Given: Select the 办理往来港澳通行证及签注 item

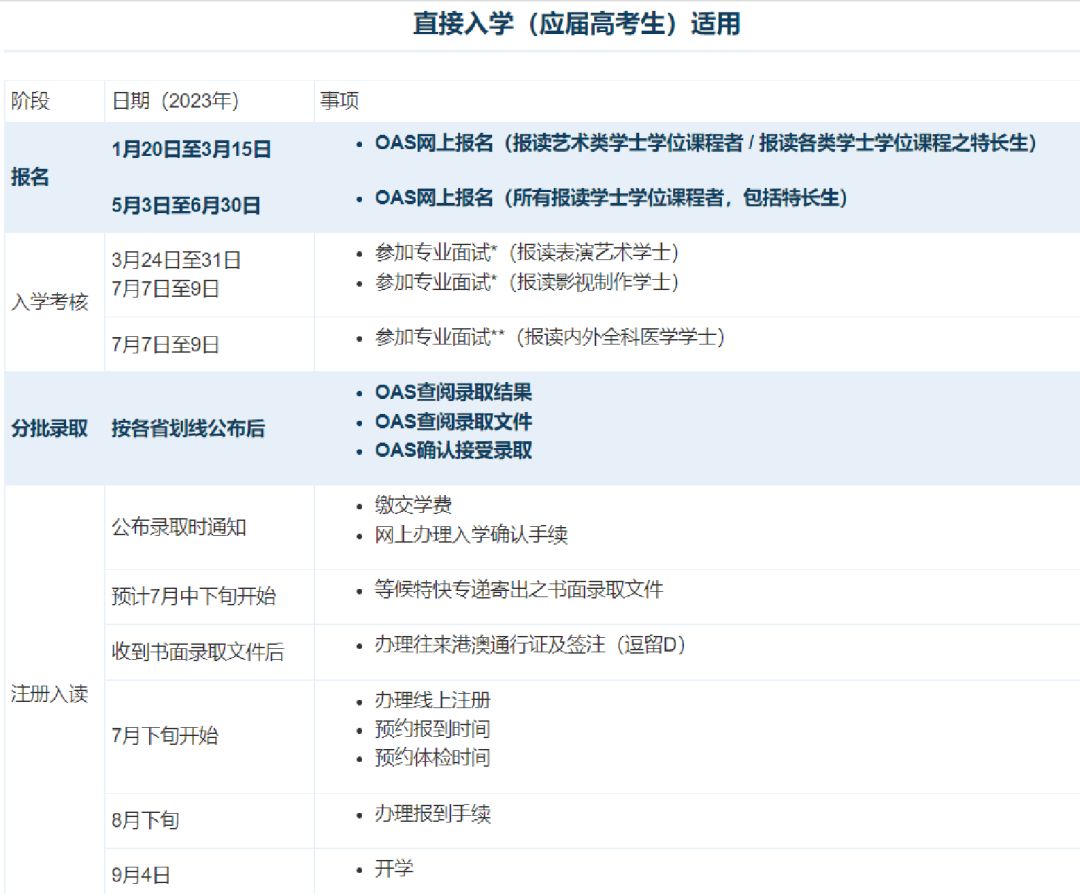Looking at the screenshot, I should pyautogui.click(x=530, y=645).
